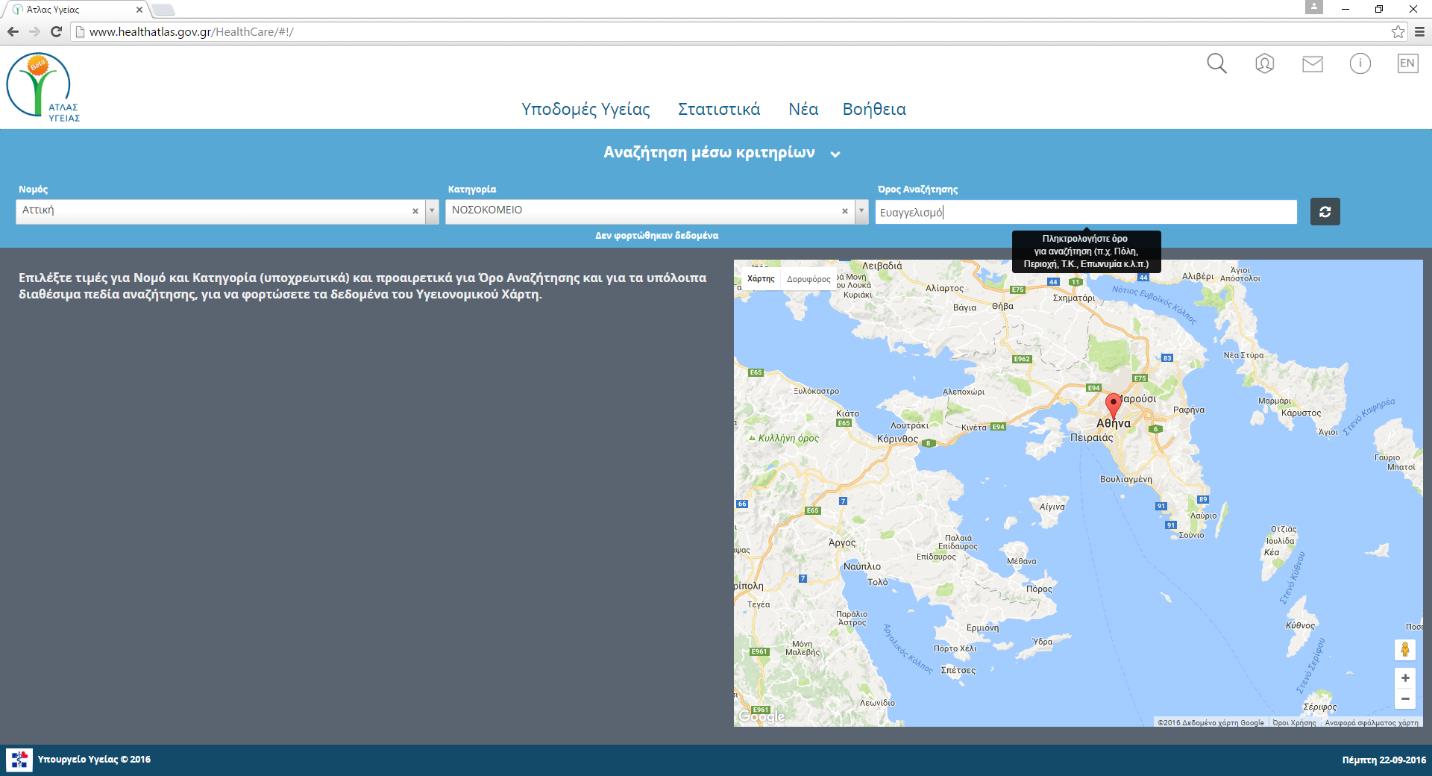Expand the Κατηγορία dropdown arrow
The width and height of the screenshot is (1432, 776).
862,211
